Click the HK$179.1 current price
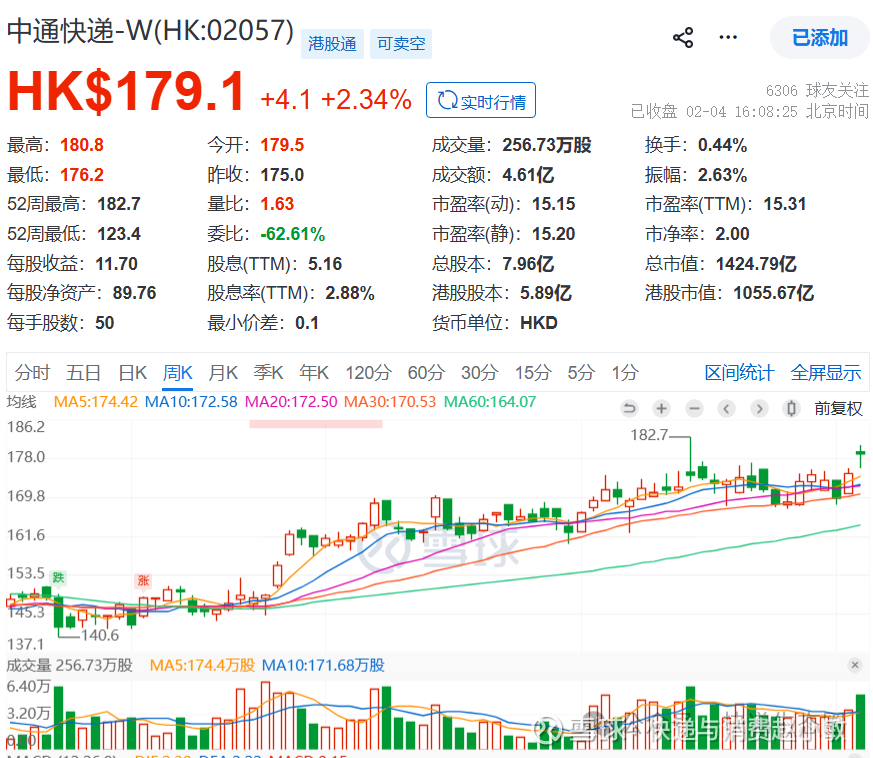The image size is (873, 758). (125, 92)
